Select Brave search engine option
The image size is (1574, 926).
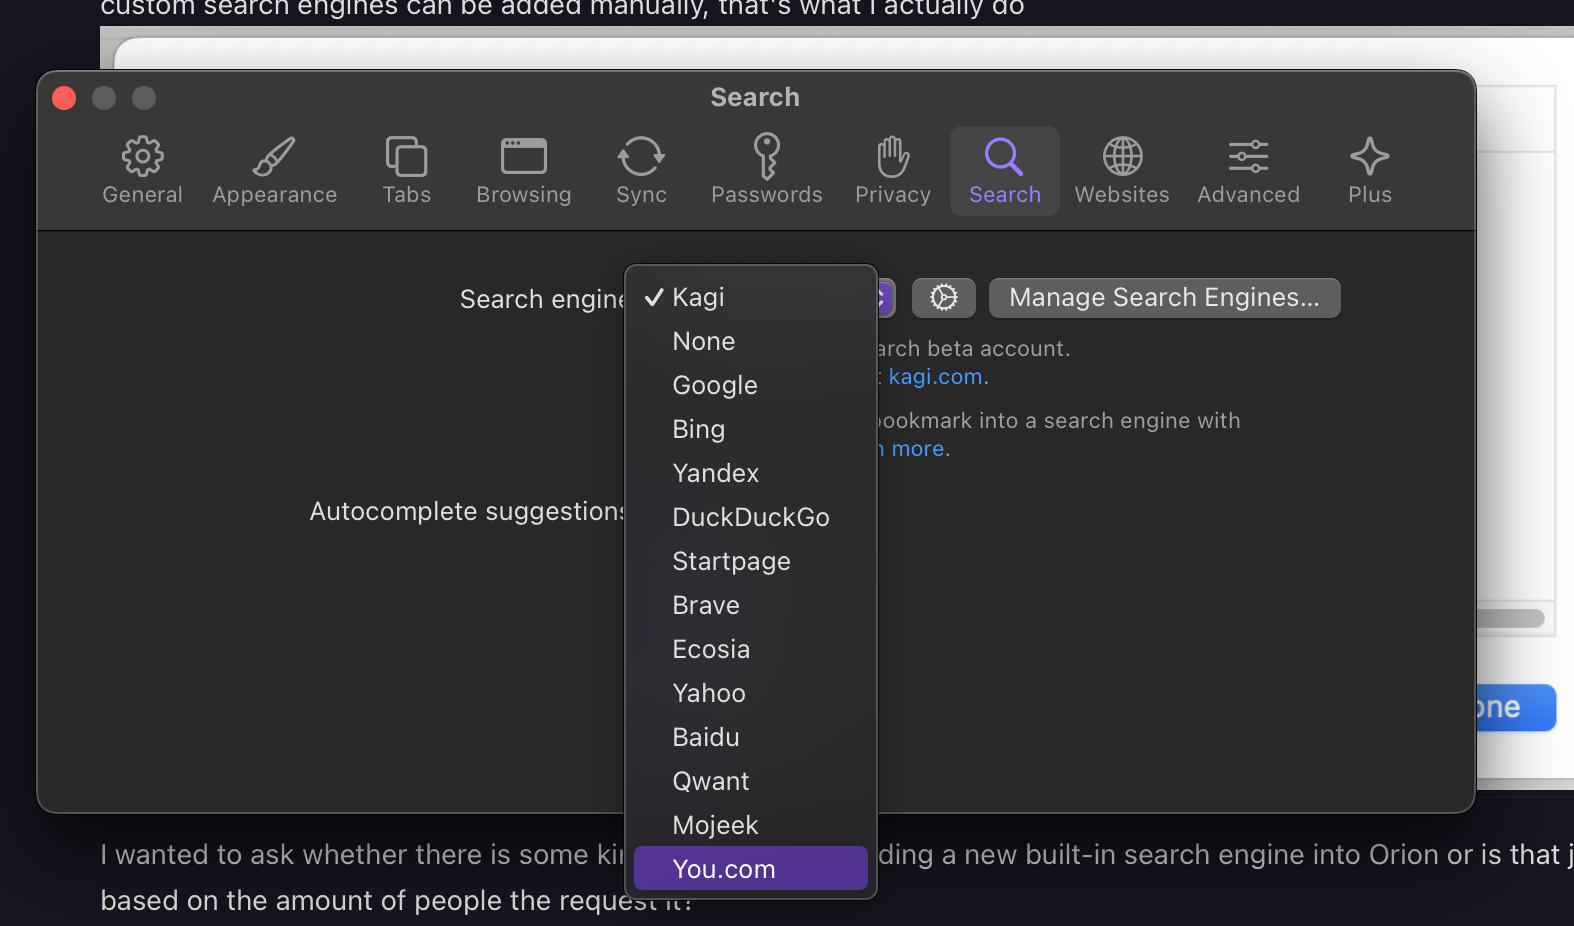[706, 605]
